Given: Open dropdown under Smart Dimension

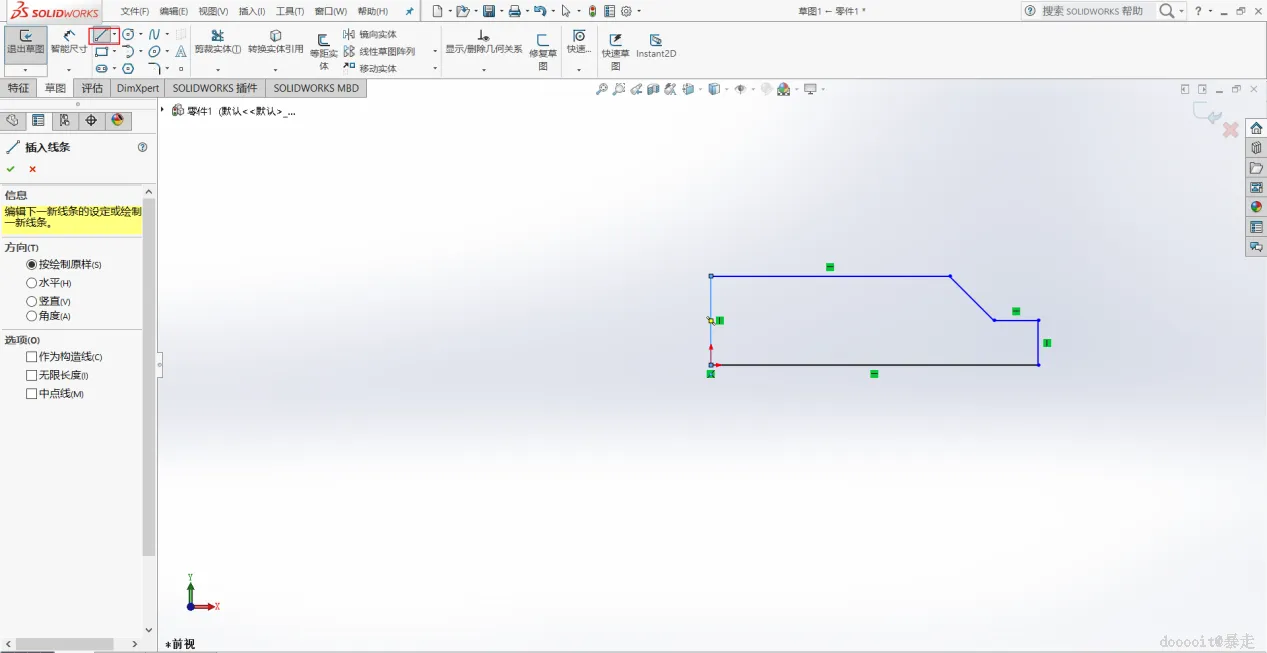Looking at the screenshot, I should click(x=69, y=71).
